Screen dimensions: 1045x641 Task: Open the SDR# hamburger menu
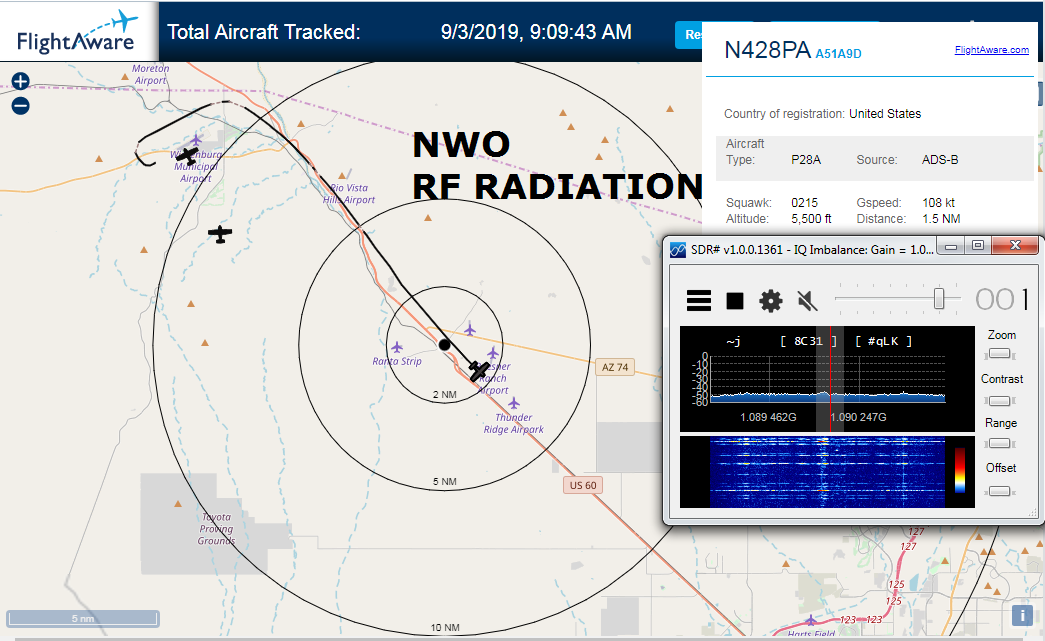click(x=698, y=301)
